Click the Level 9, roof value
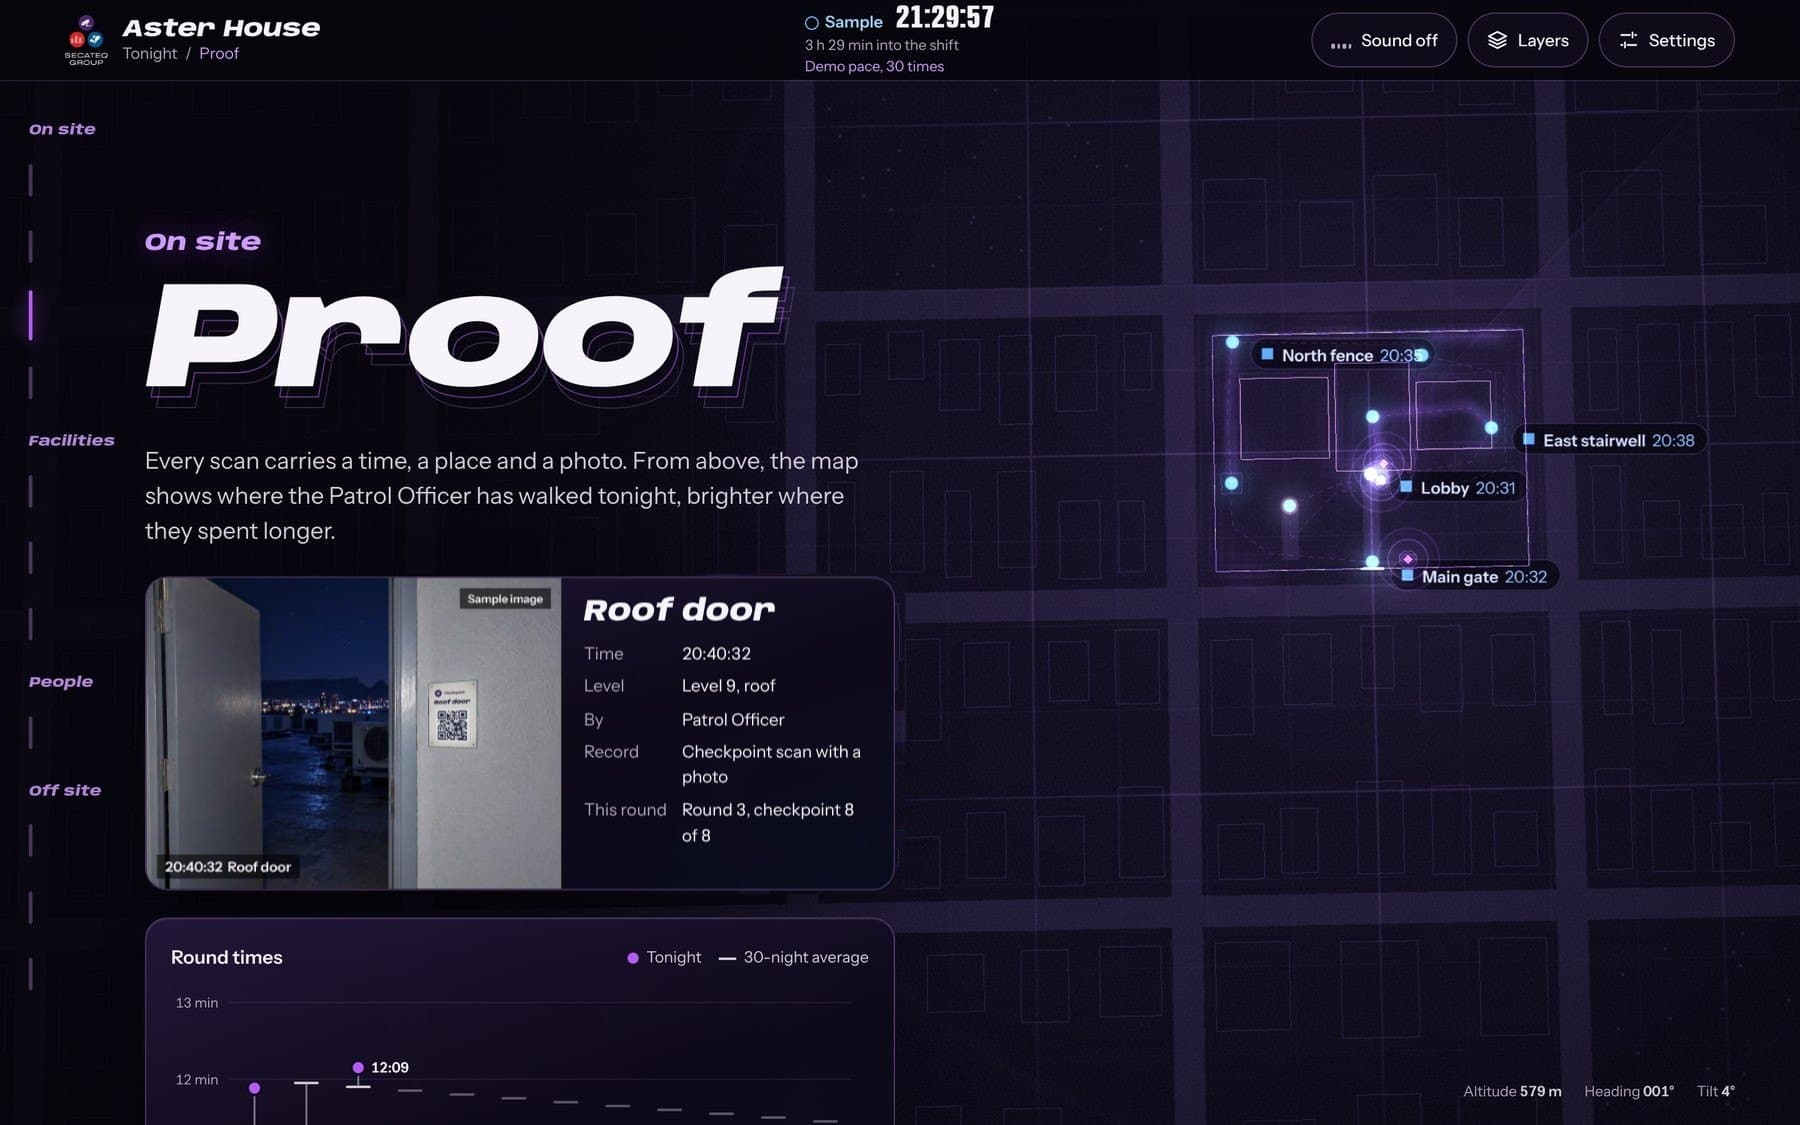This screenshot has width=1800, height=1125. coord(728,686)
